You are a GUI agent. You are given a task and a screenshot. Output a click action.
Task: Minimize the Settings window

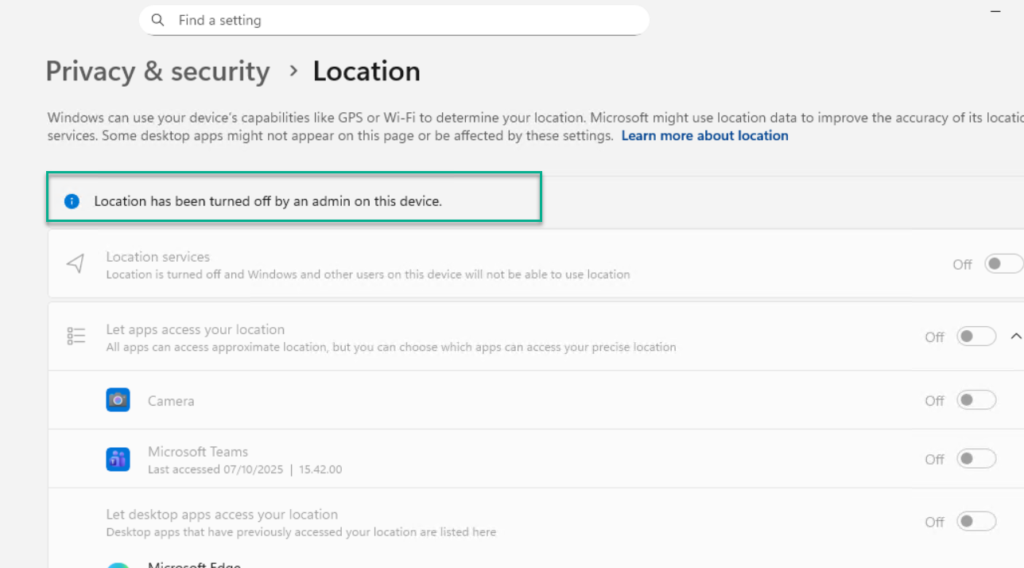[x=995, y=11]
